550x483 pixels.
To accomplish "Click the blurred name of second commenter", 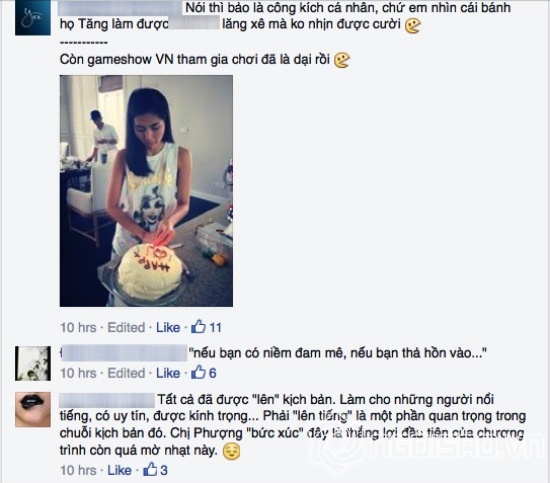I will [124, 353].
